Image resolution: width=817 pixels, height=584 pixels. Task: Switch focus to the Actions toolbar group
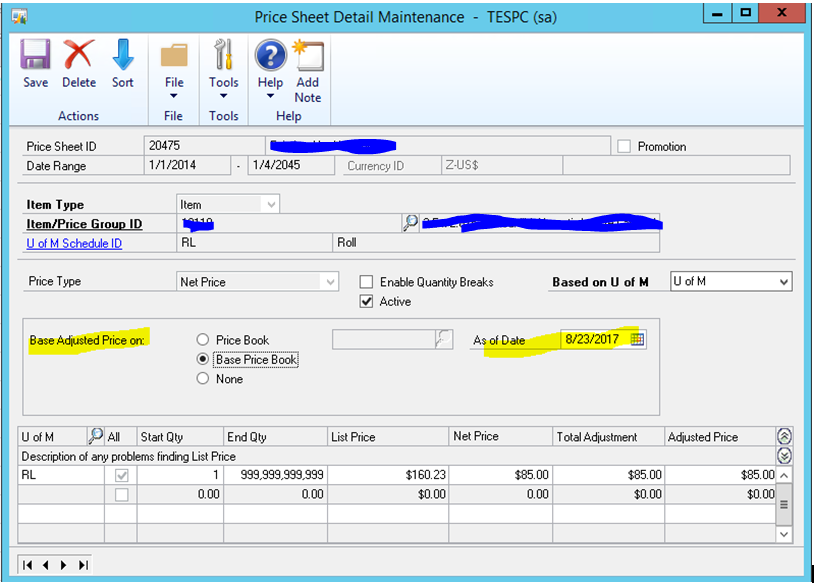78,116
